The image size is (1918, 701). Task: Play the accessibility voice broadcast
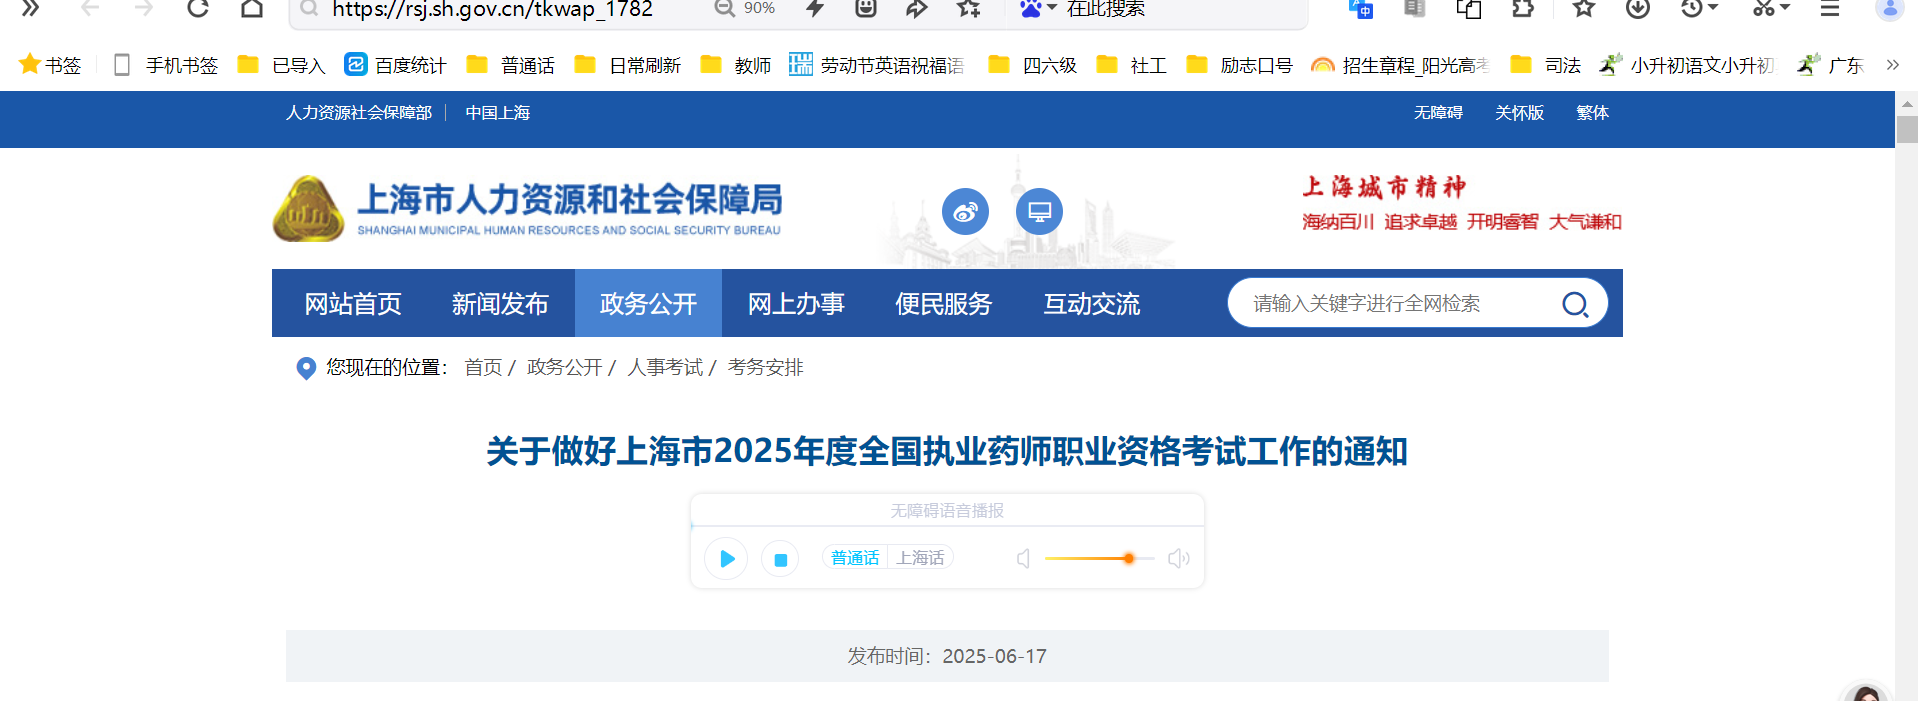click(727, 559)
